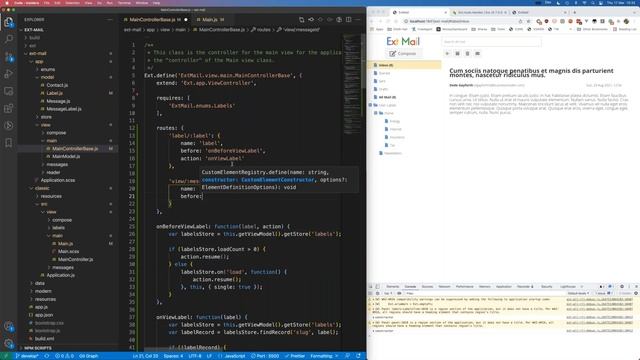The image size is (640, 360).
Task: Open the Run and Debug view
Action: (9, 74)
